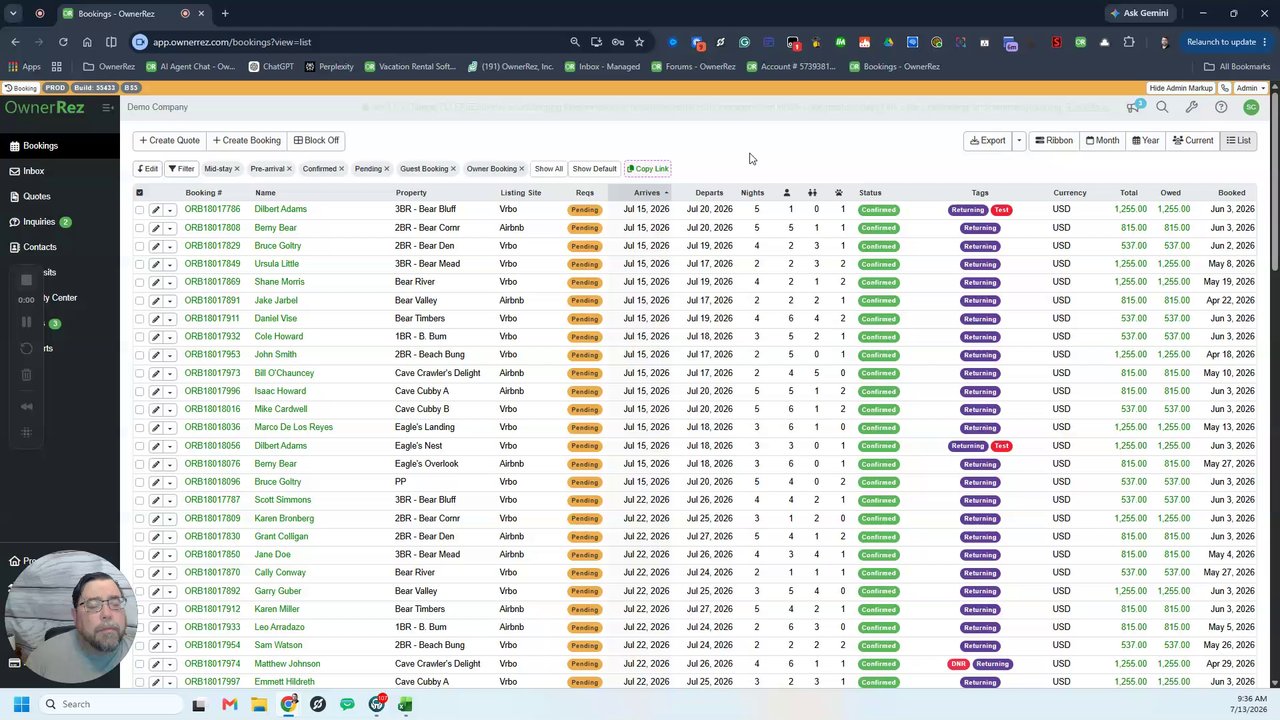
Task: Click the phone icon in admin bar
Action: click(1225, 88)
